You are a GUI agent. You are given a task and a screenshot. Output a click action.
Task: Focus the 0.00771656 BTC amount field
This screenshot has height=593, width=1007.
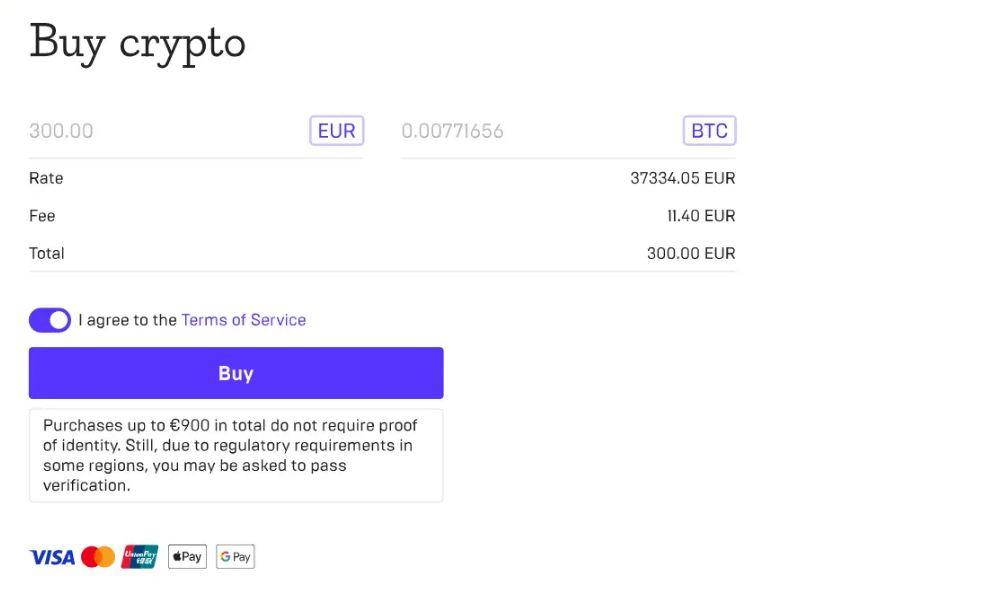[539, 131]
